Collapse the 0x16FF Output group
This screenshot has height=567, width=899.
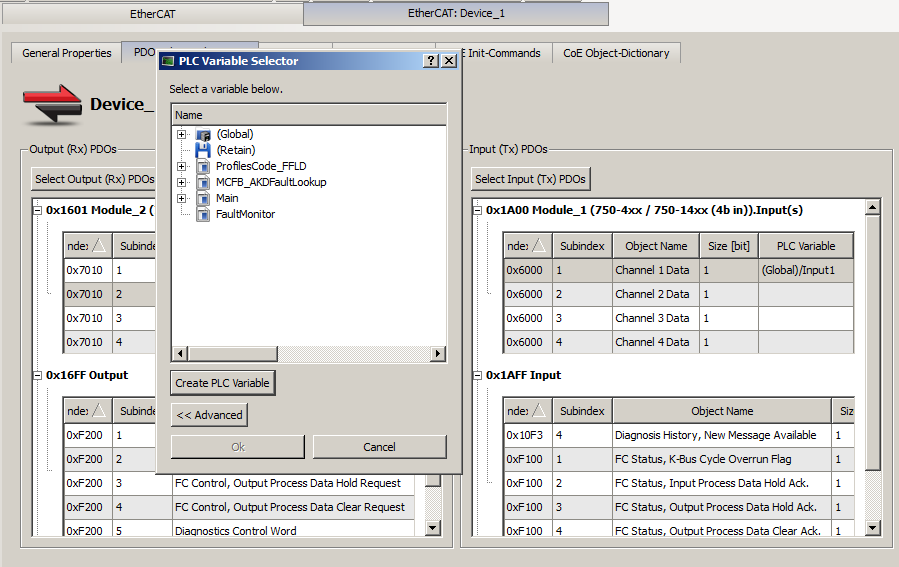pos(37,376)
